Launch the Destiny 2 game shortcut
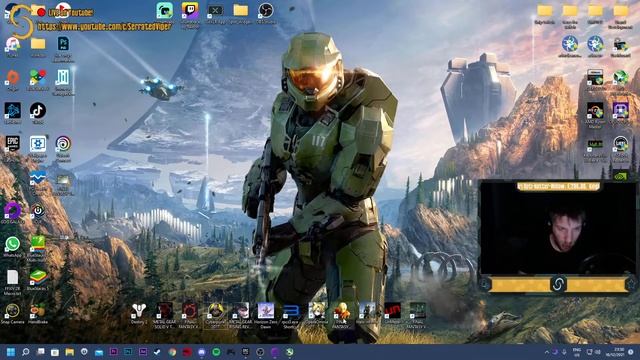The height and width of the screenshot is (360, 640). (139, 311)
